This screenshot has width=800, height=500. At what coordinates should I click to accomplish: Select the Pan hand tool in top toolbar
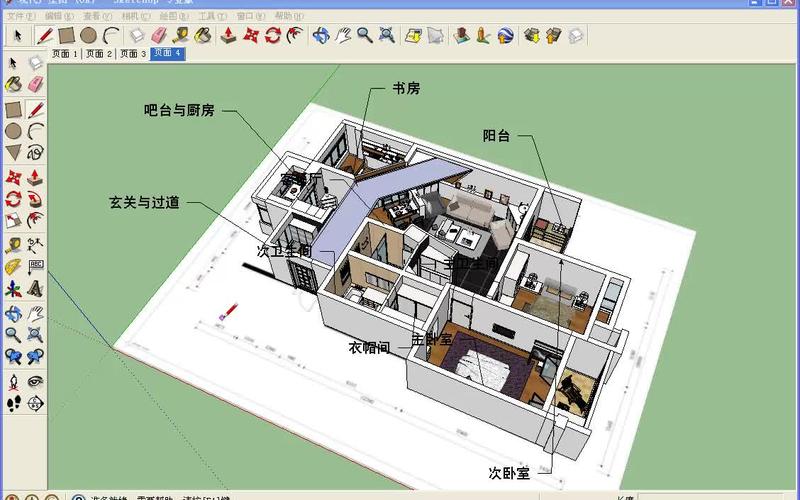[343, 36]
